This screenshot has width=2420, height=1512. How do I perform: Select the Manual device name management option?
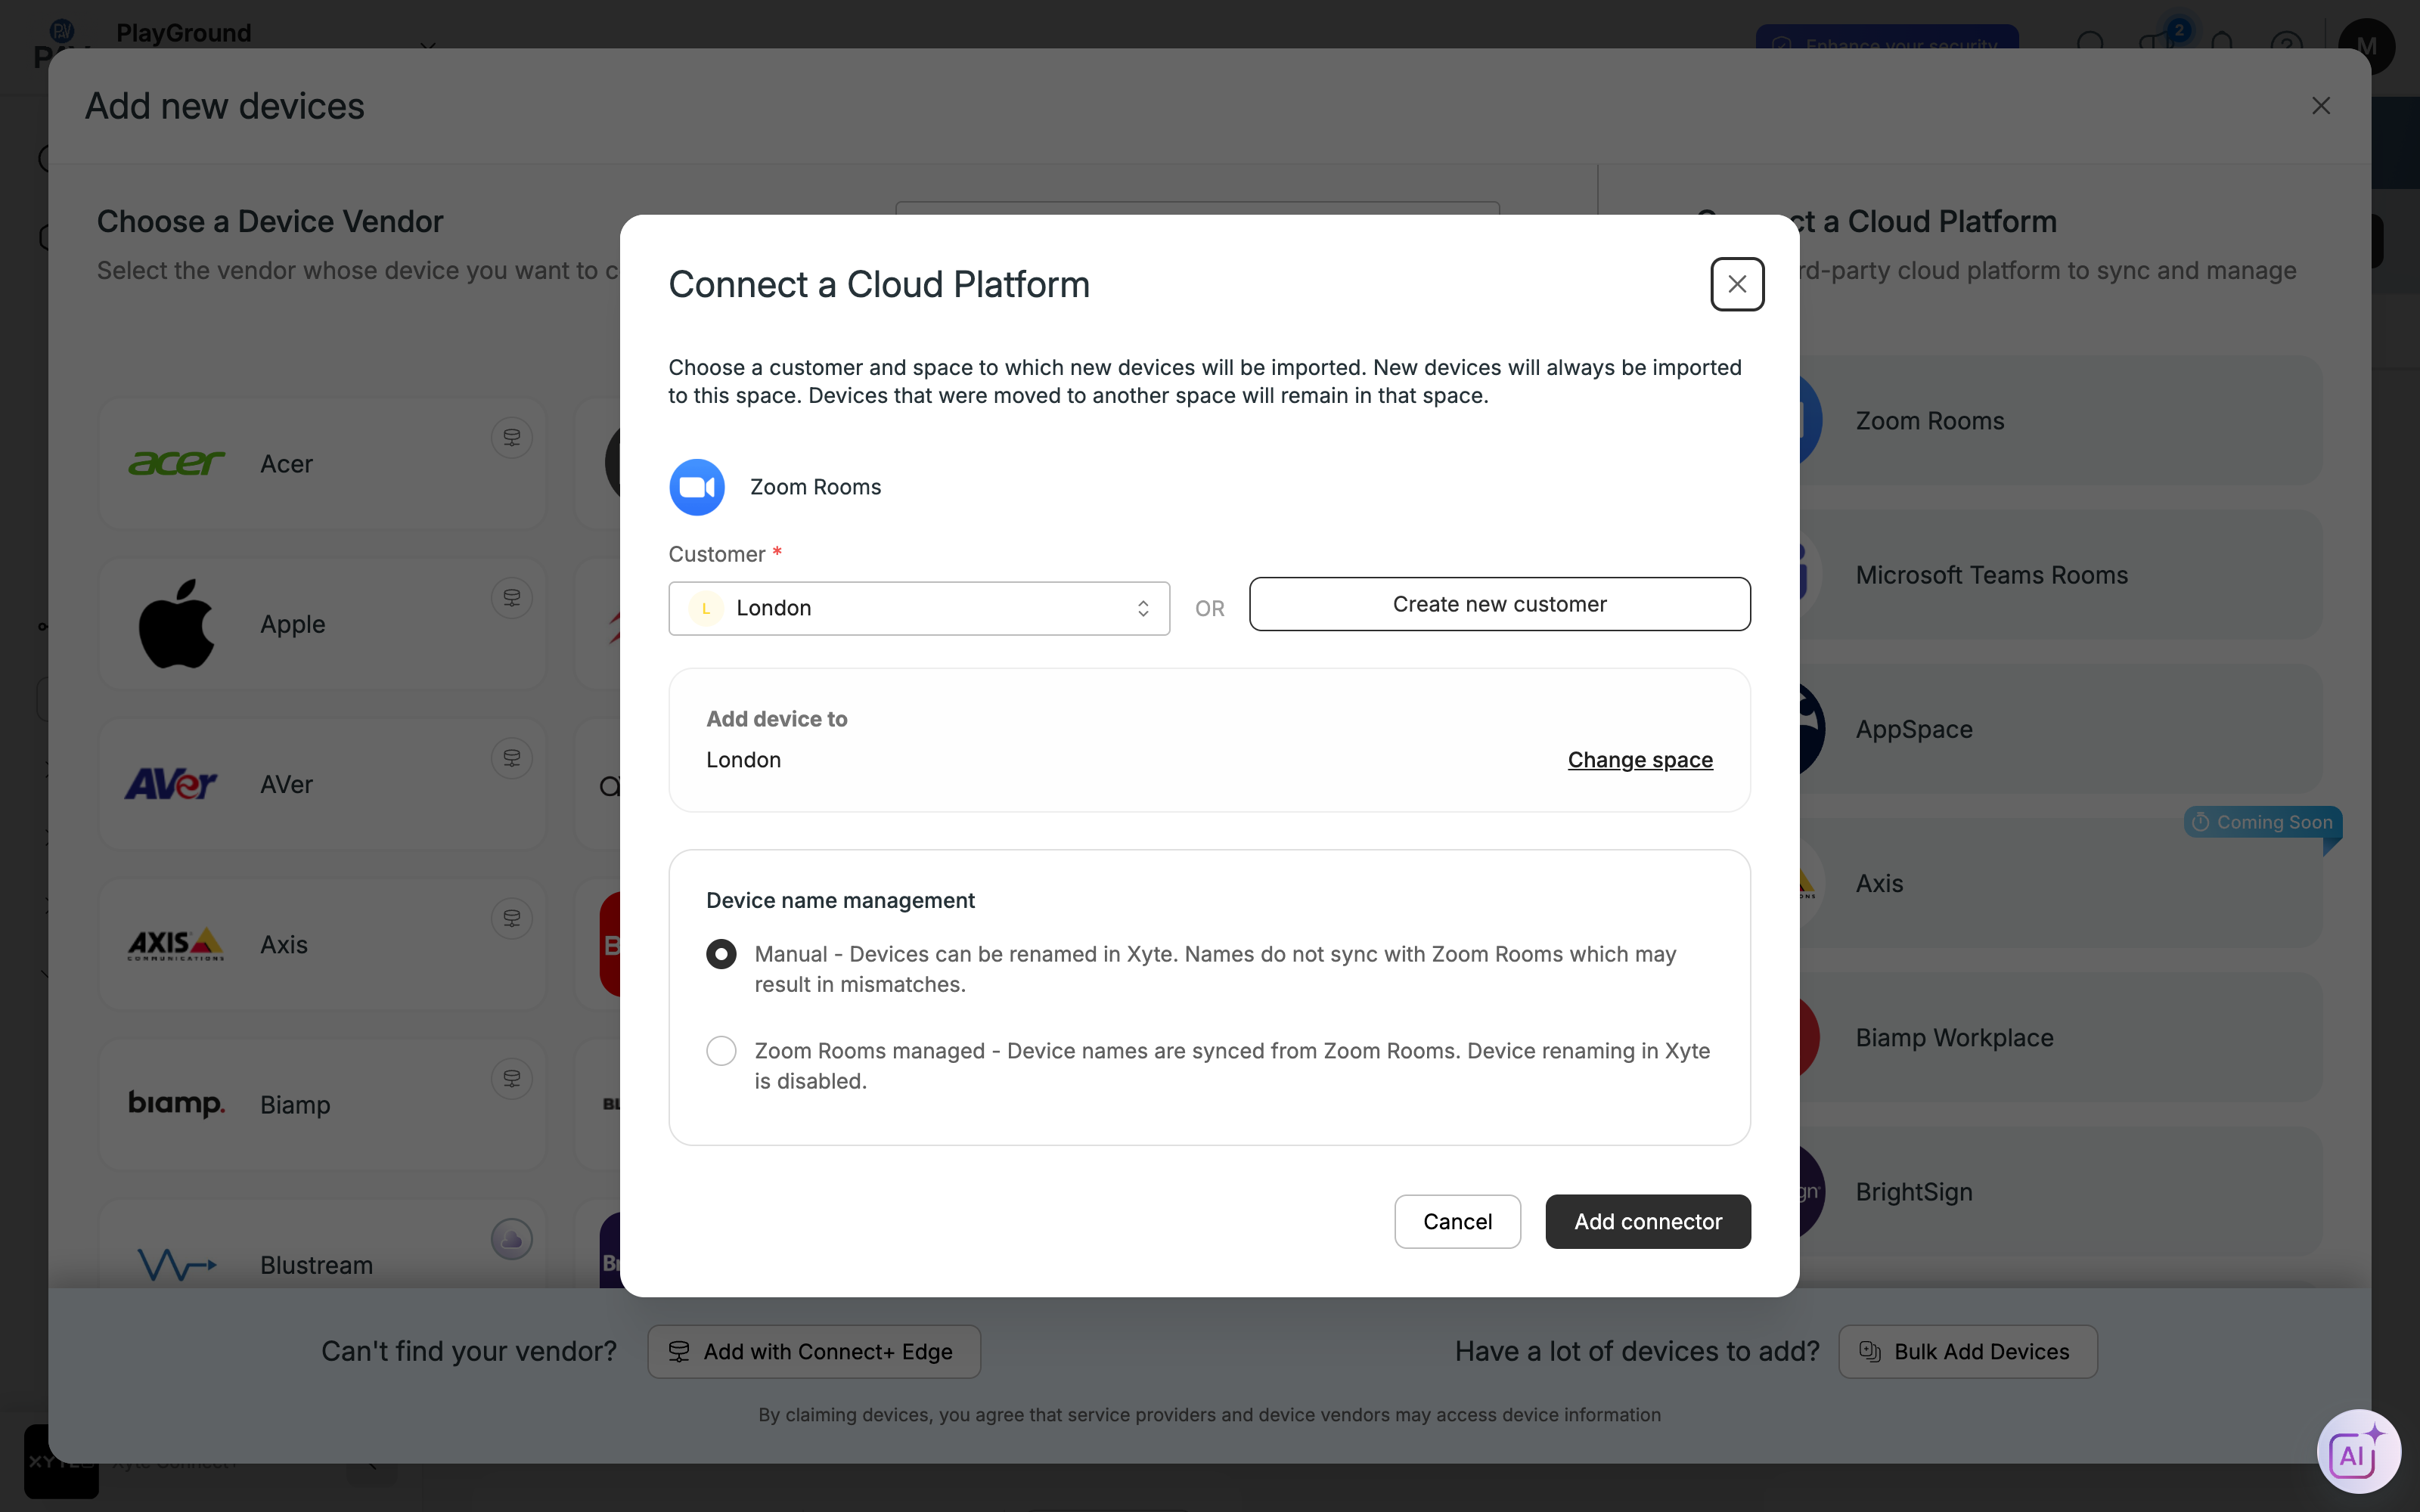(x=721, y=954)
